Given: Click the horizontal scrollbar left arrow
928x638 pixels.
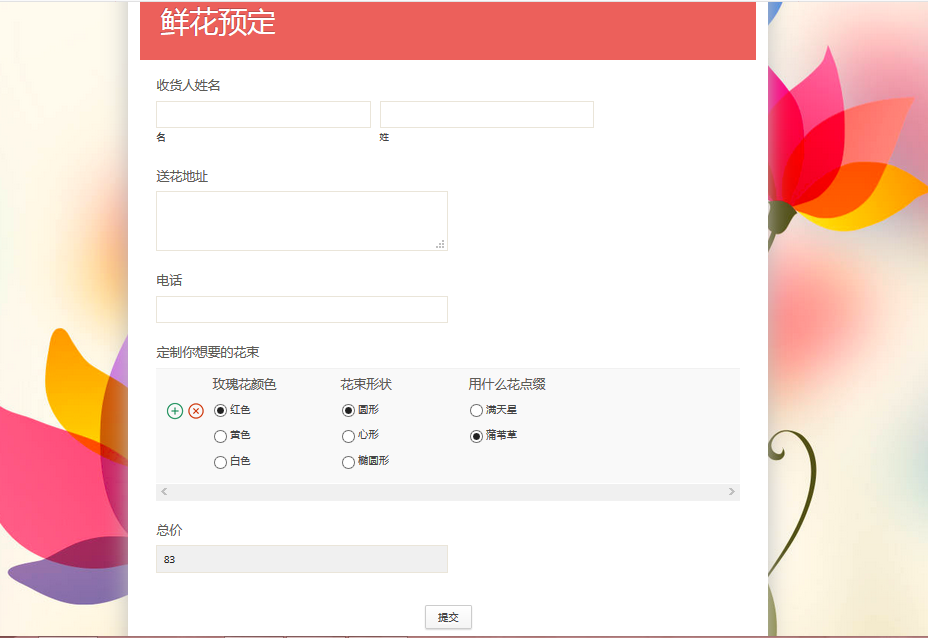Looking at the screenshot, I should click(x=164, y=491).
